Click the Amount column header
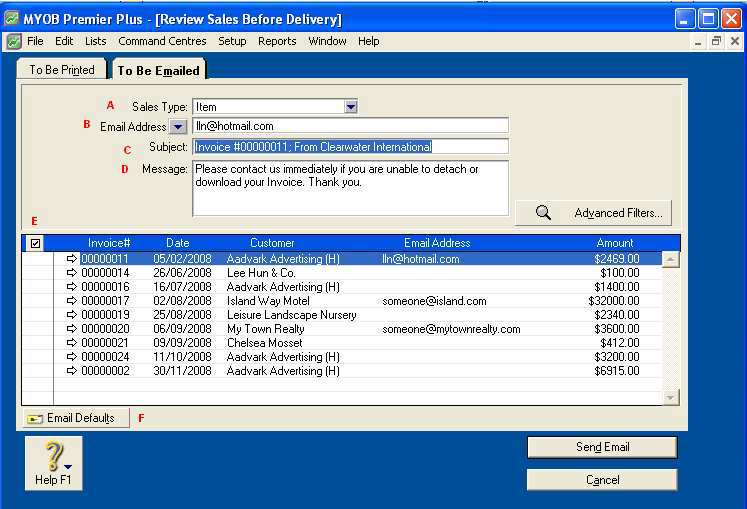Image resolution: width=747 pixels, height=509 pixels. 615,243
